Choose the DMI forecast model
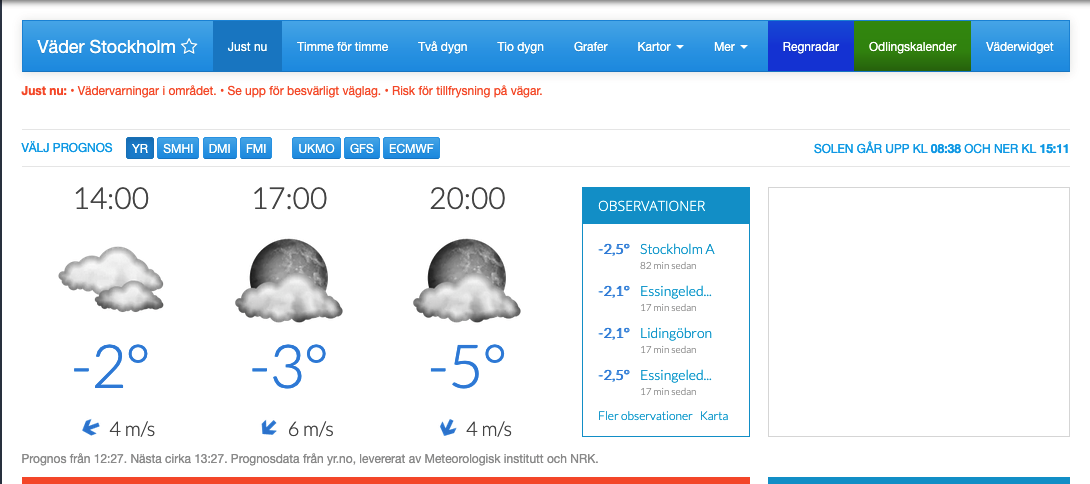Viewport: 1090px width, 484px height. (220, 149)
